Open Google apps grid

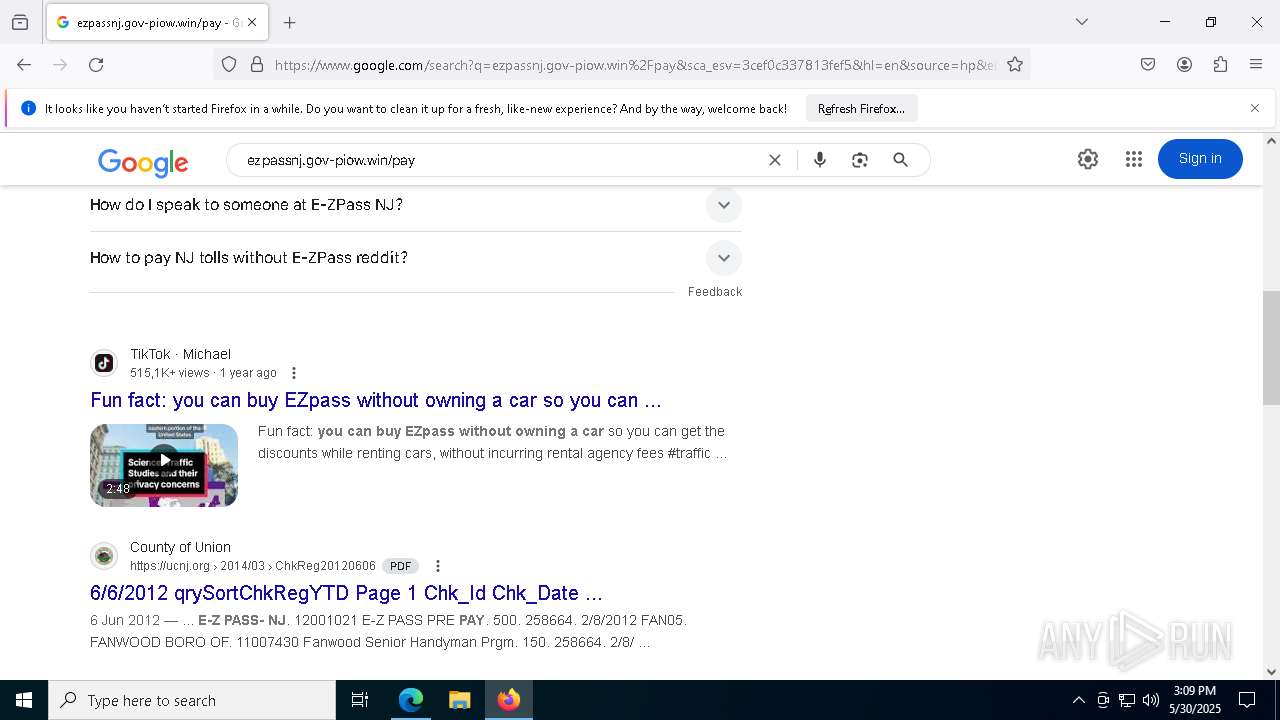1133,159
